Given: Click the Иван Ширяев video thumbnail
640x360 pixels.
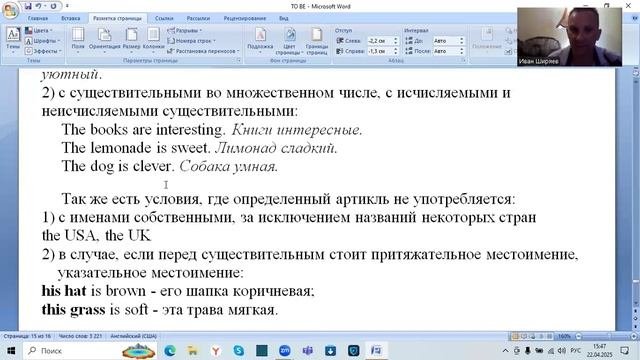Looking at the screenshot, I should point(569,37).
